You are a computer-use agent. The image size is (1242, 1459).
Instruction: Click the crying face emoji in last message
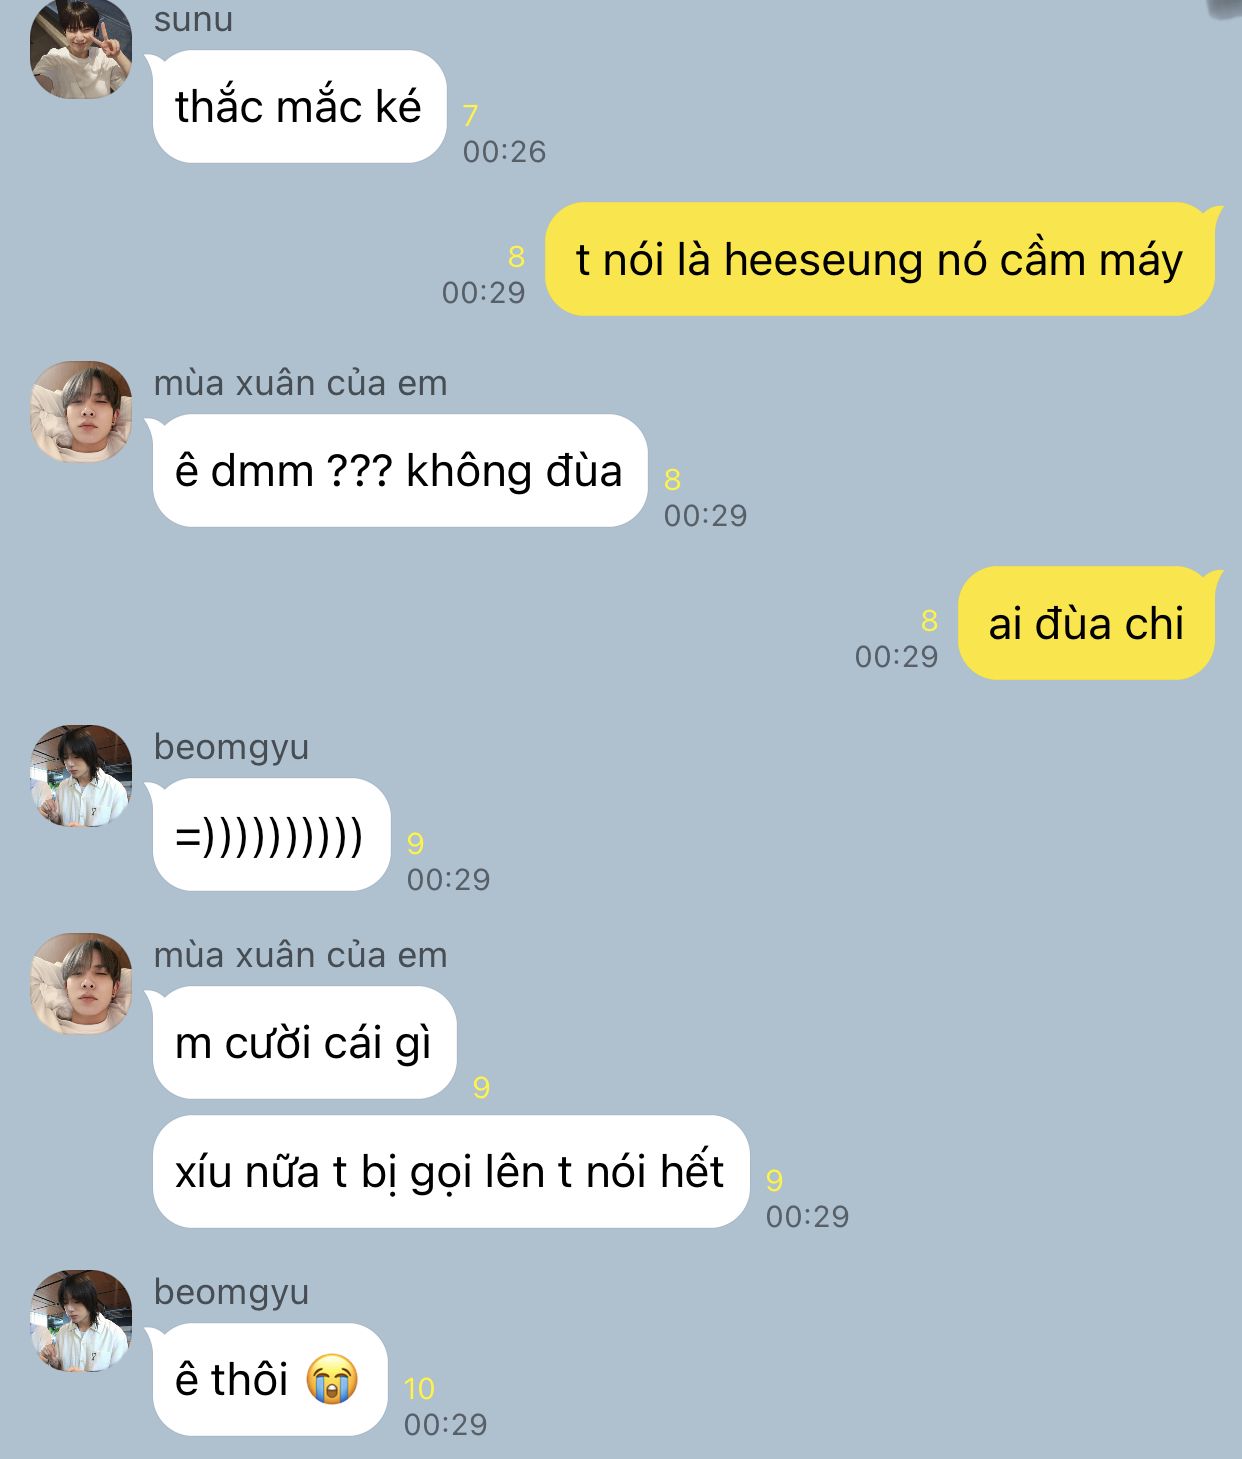[332, 1379]
